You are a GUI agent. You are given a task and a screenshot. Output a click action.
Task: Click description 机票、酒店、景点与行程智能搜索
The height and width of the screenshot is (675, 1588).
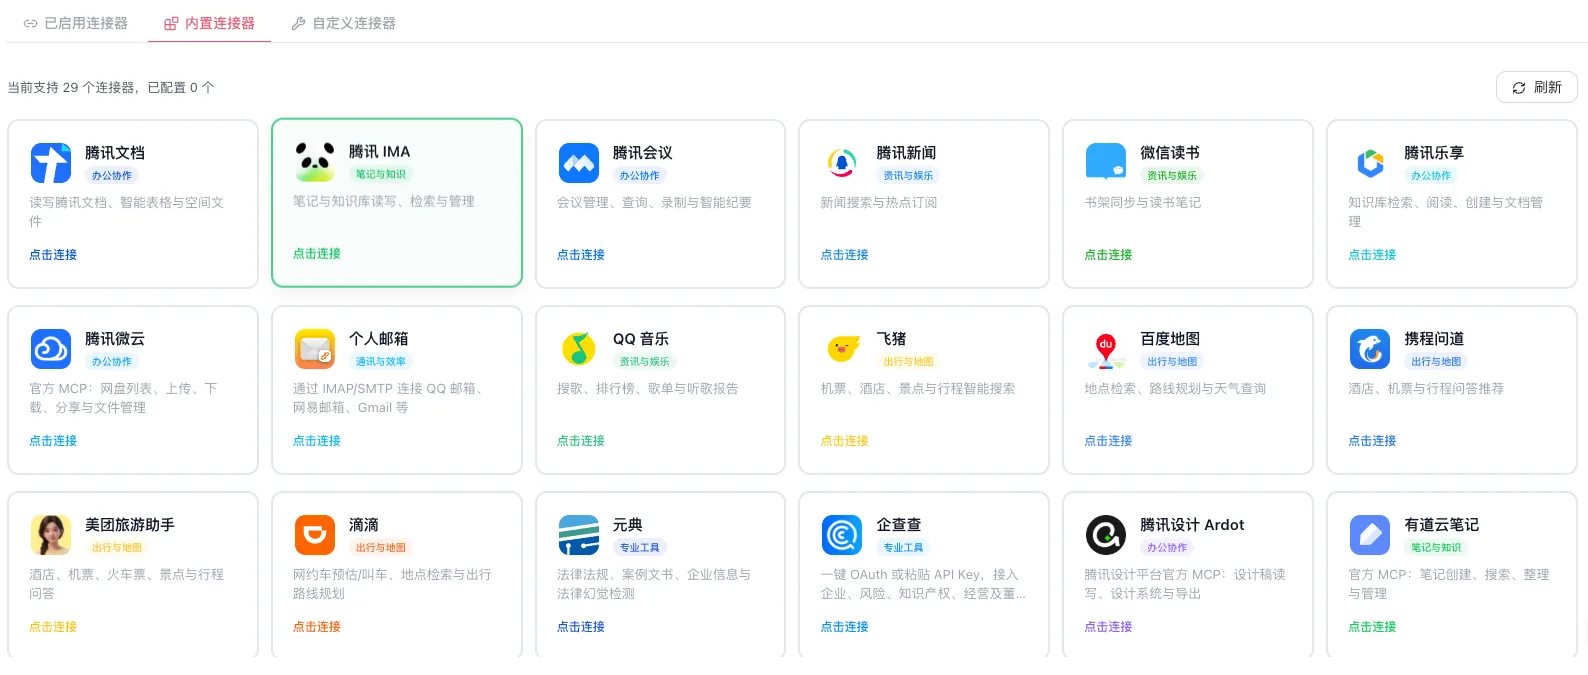(x=918, y=389)
